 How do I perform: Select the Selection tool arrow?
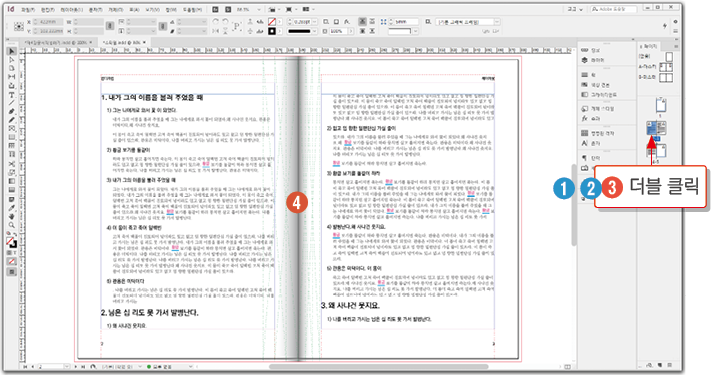(12, 51)
